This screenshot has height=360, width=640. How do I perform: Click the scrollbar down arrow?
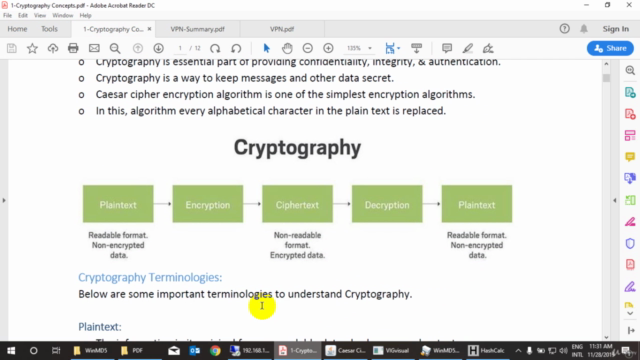click(606, 337)
